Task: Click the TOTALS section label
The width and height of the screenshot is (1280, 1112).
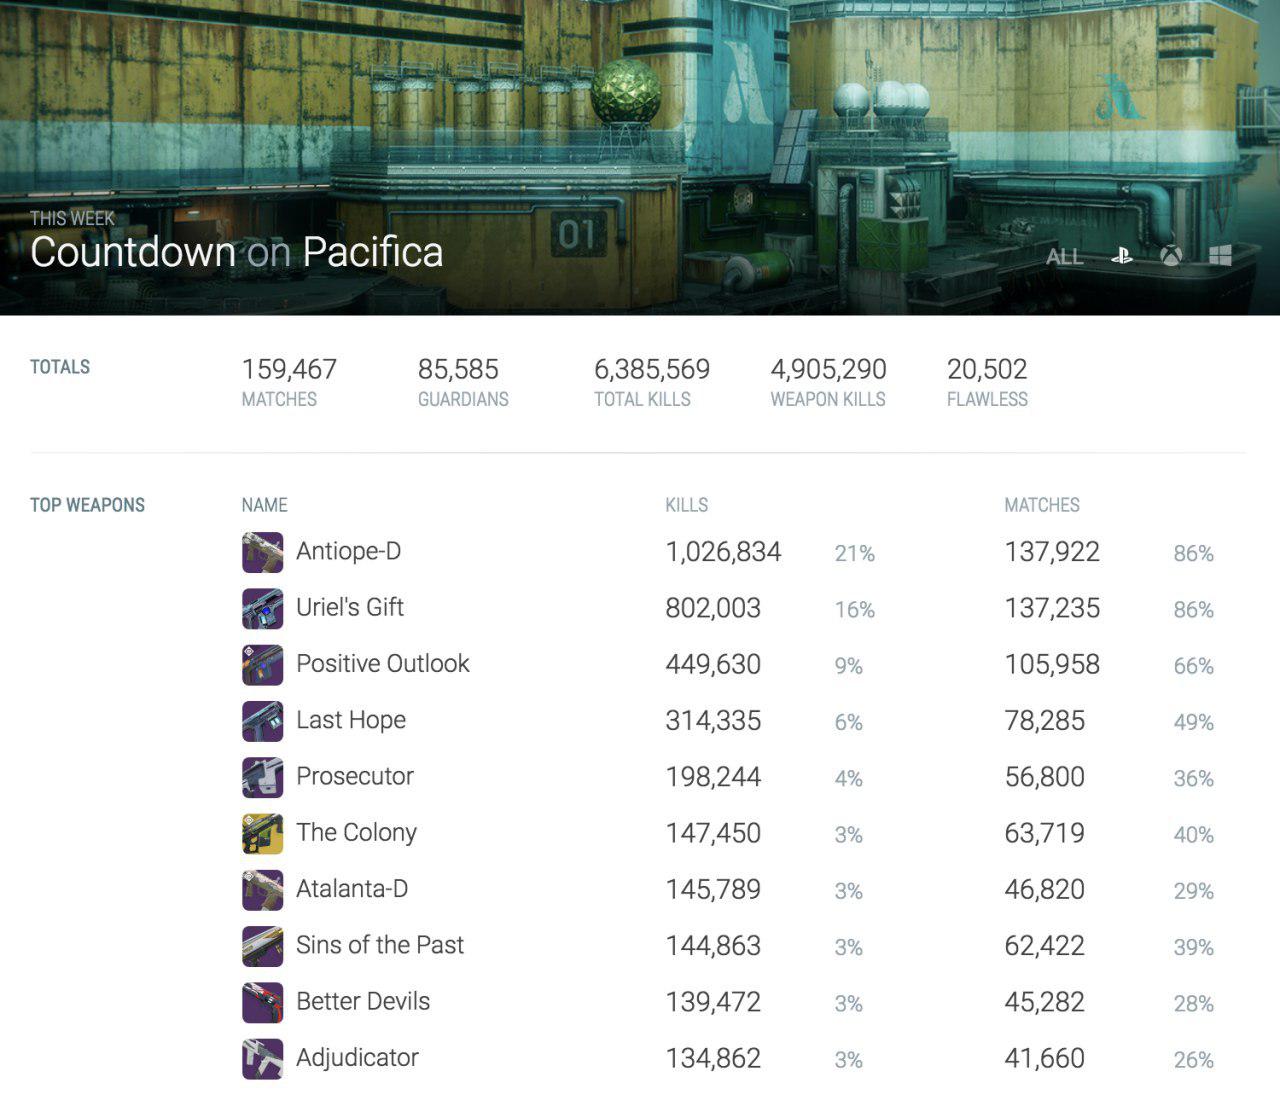Action: 60,367
